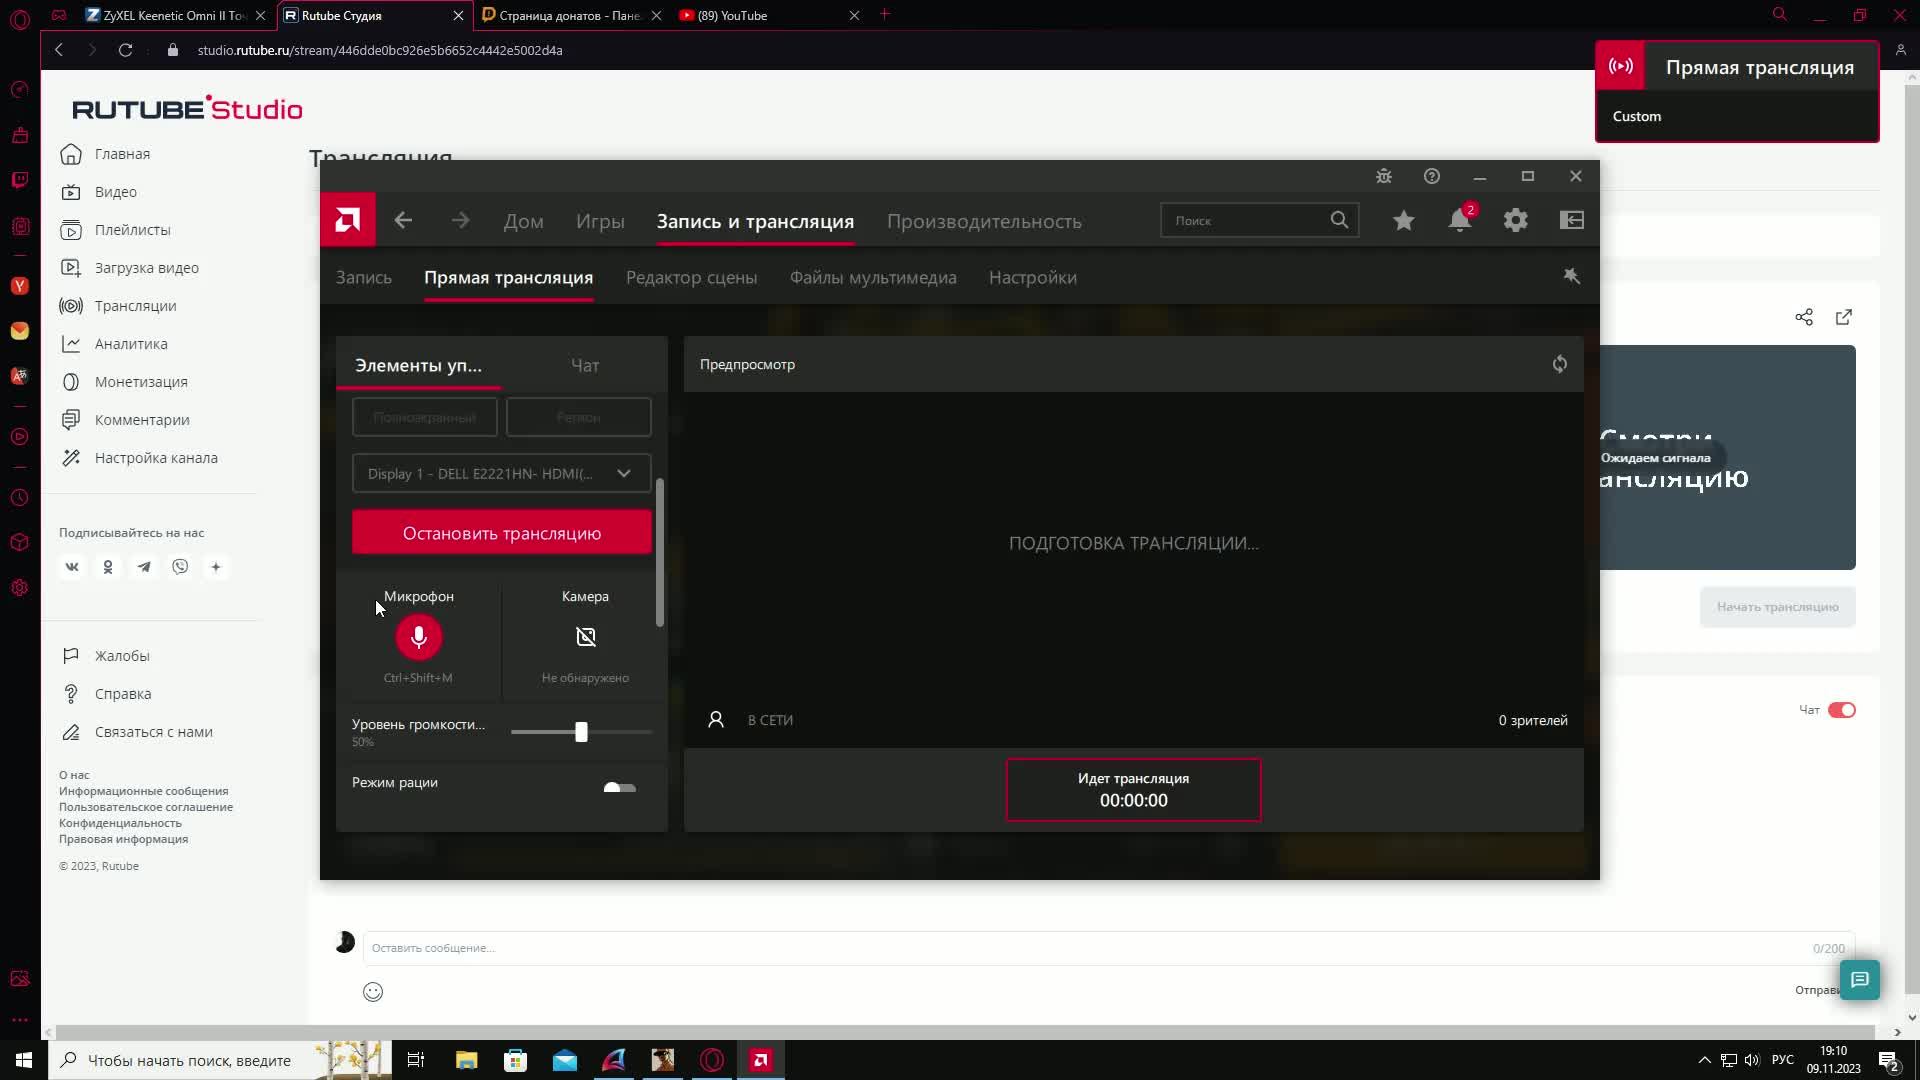Click the AMD bug report icon

pyautogui.click(x=1383, y=177)
